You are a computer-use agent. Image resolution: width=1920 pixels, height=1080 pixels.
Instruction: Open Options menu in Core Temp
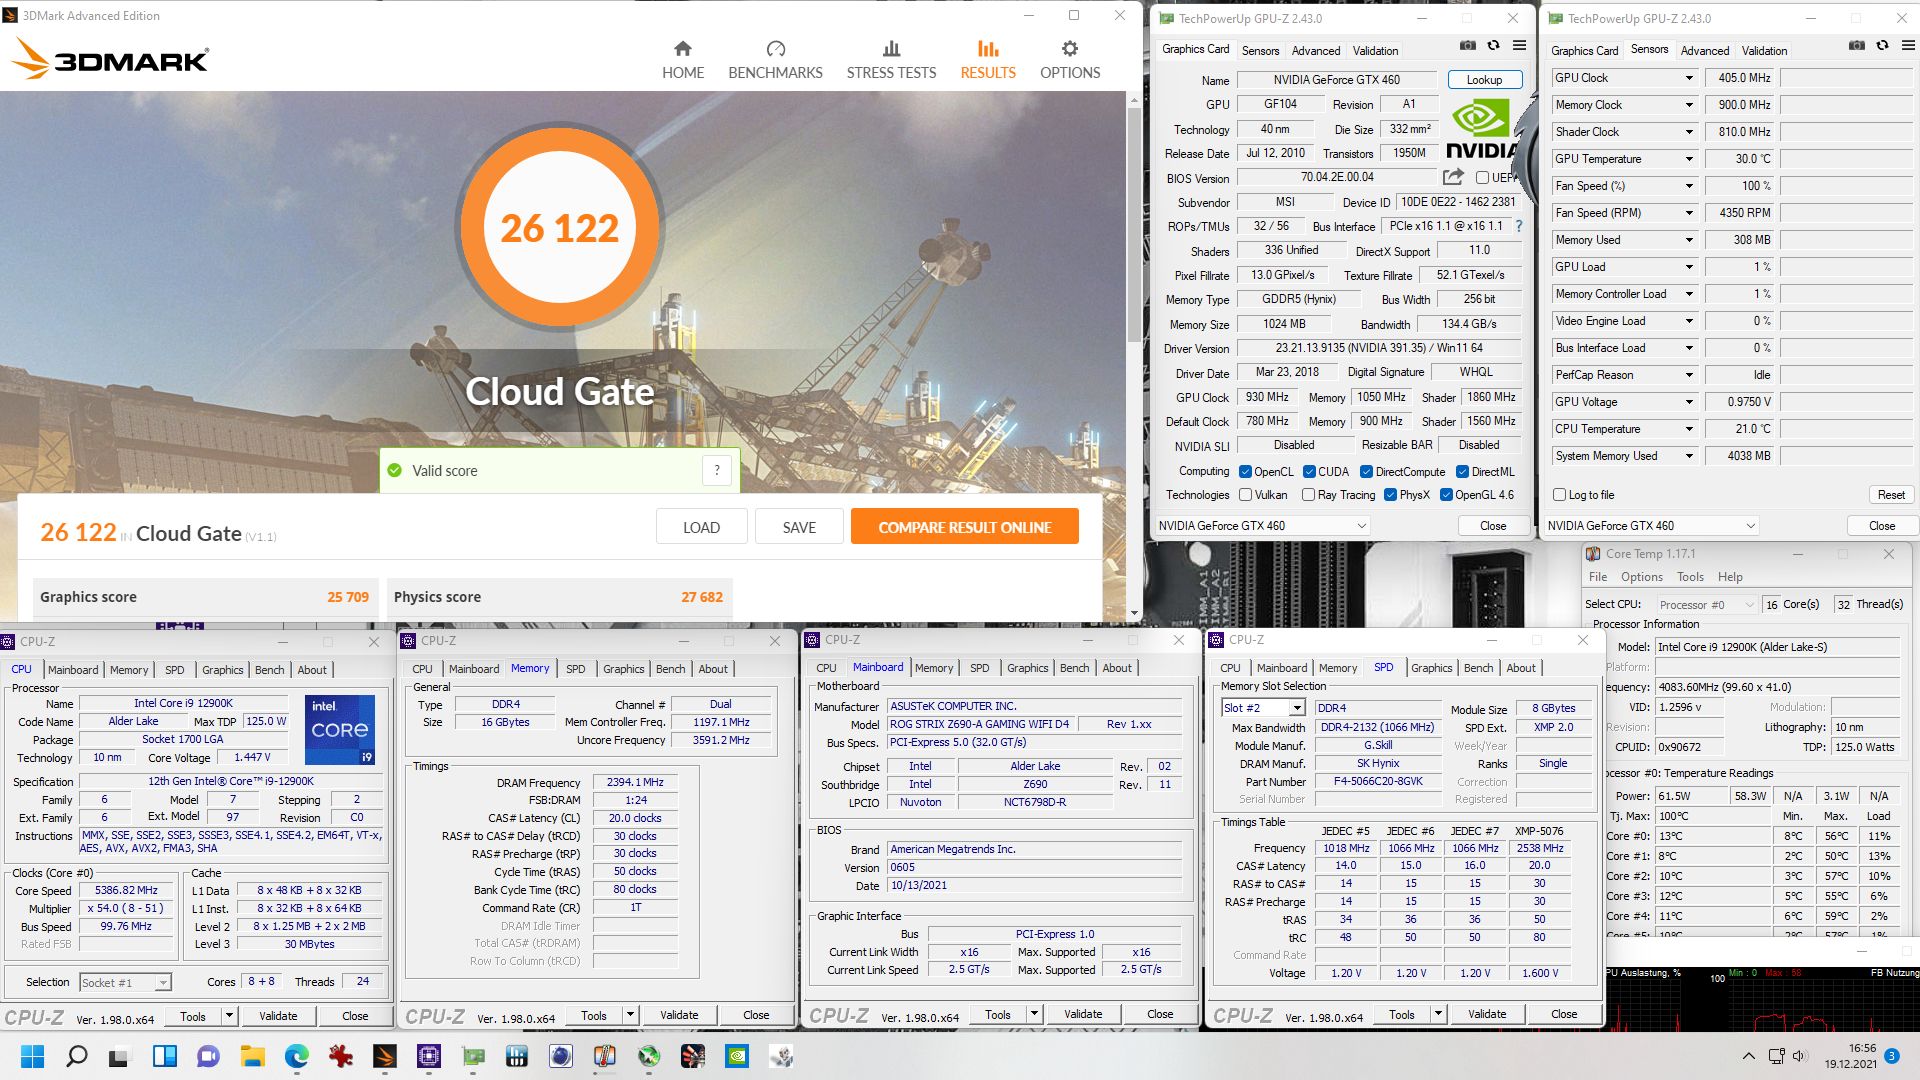1641,577
